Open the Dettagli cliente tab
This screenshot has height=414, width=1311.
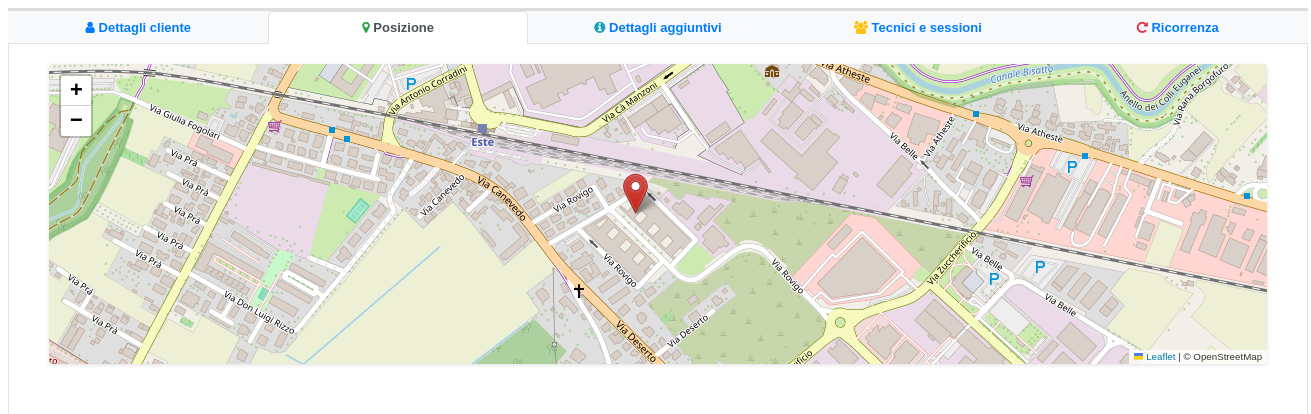point(138,28)
